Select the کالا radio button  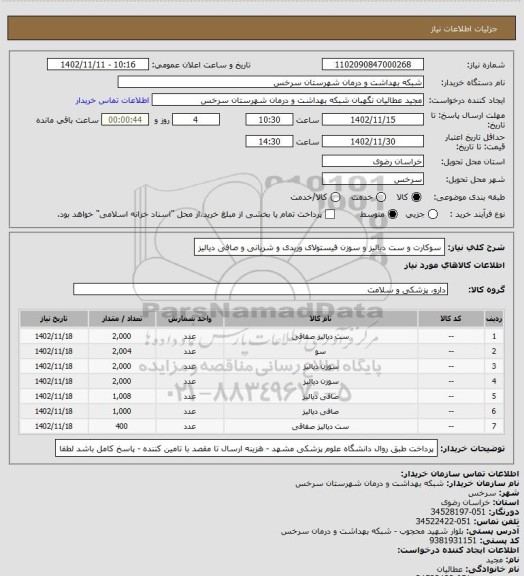coord(416,197)
